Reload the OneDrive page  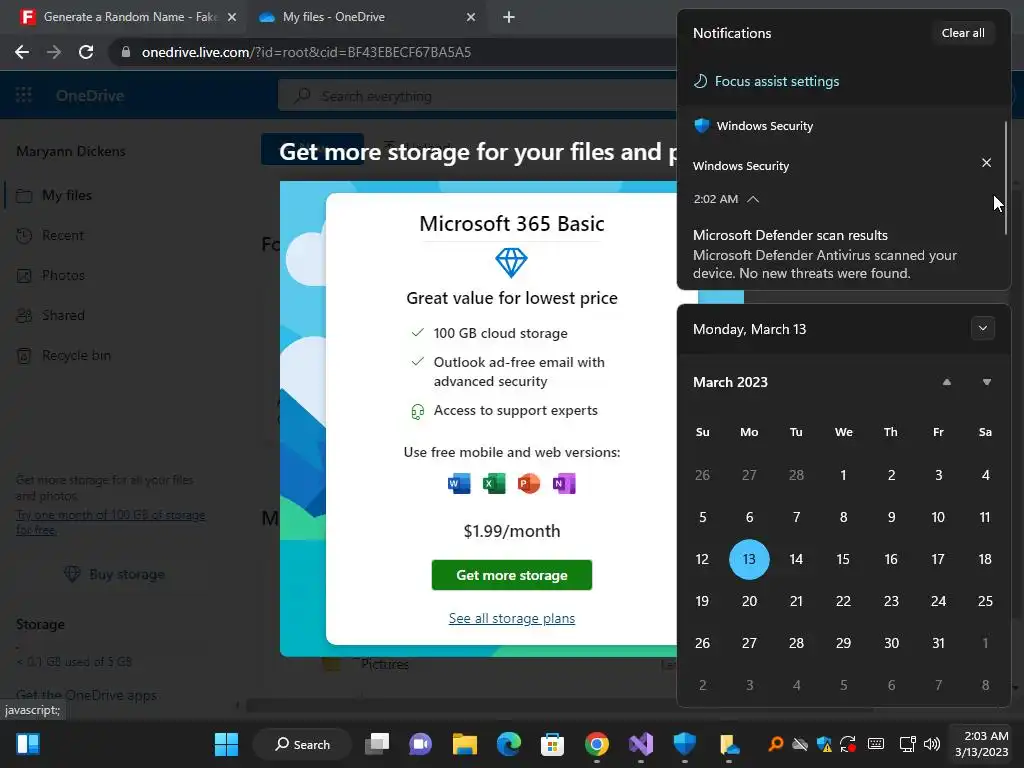click(x=86, y=52)
